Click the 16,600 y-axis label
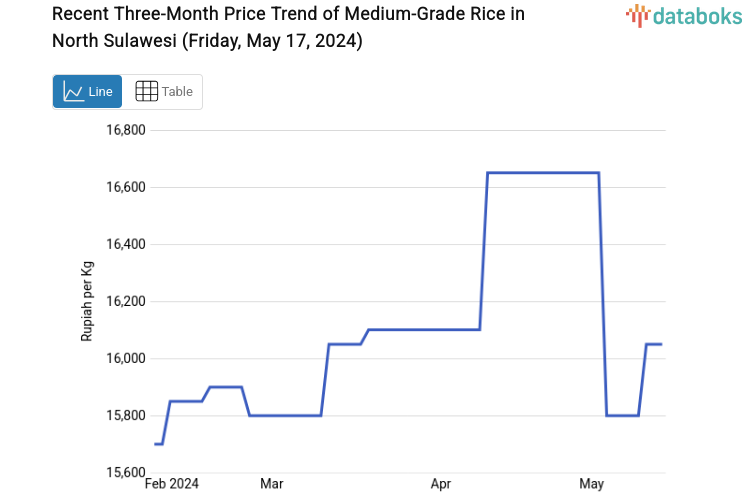The height and width of the screenshot is (498, 753). click(x=127, y=188)
